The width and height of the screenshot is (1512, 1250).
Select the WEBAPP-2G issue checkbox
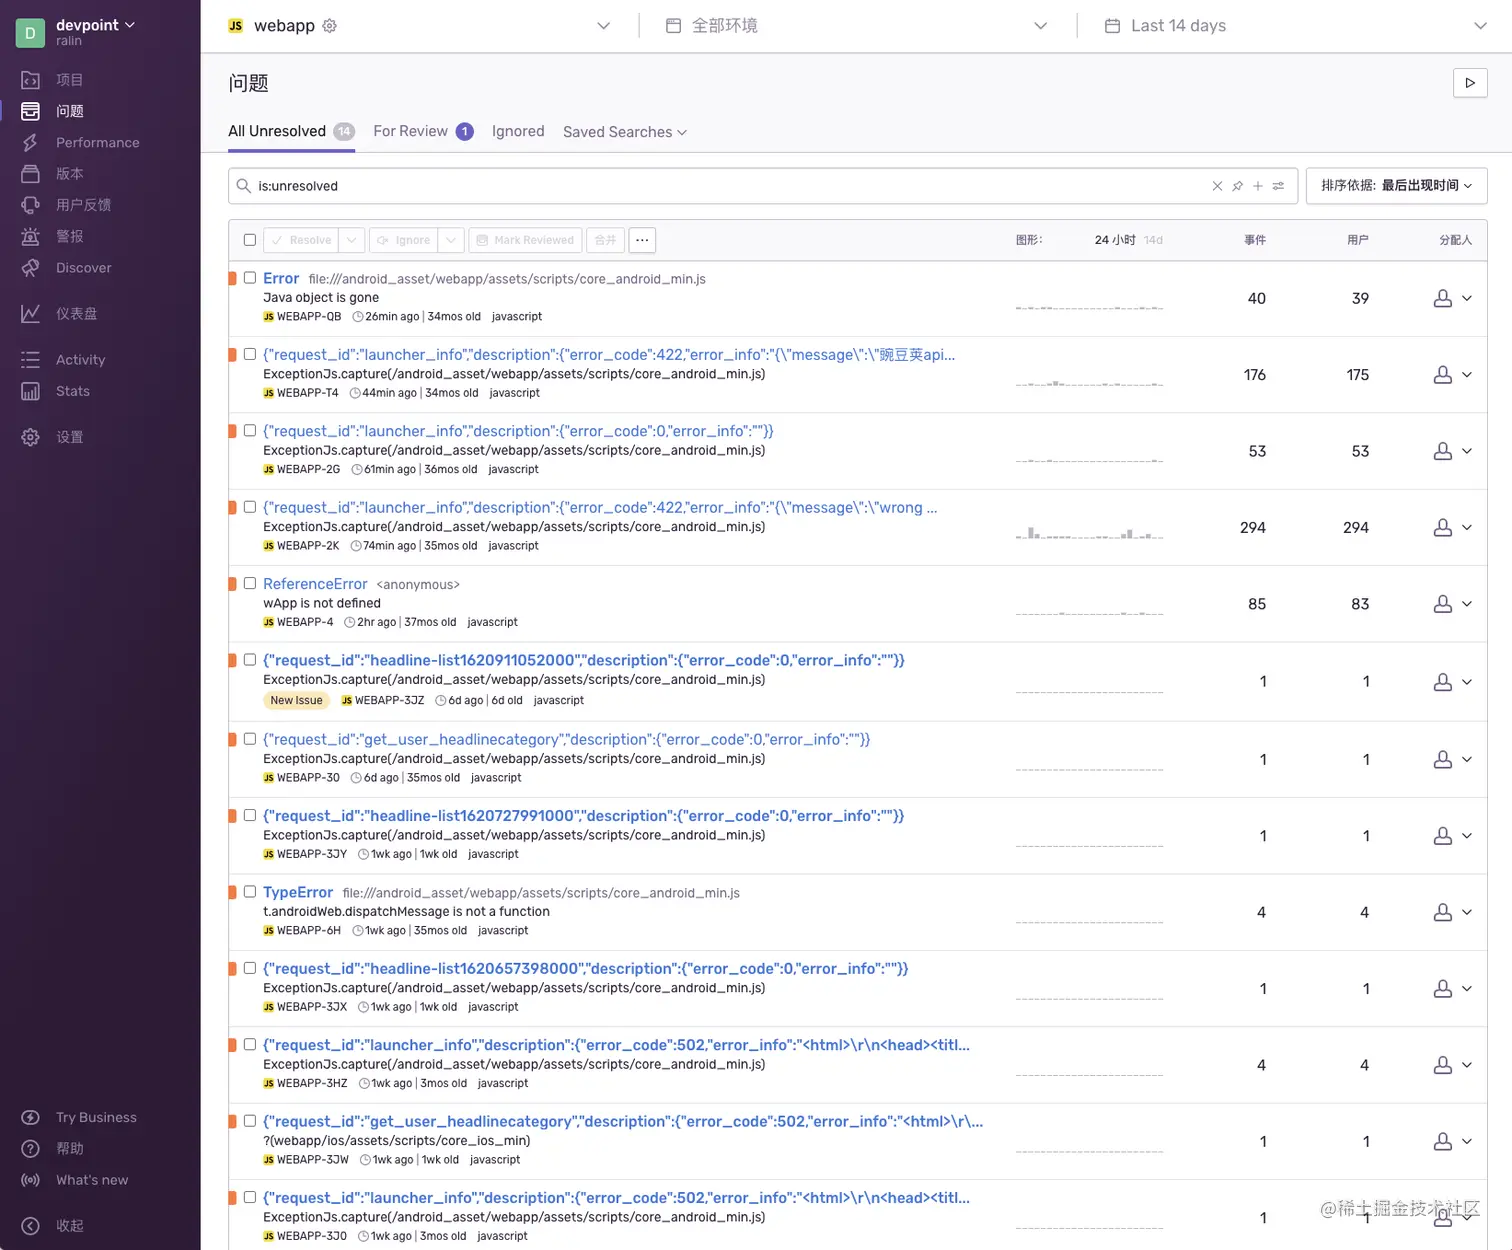[x=250, y=431]
